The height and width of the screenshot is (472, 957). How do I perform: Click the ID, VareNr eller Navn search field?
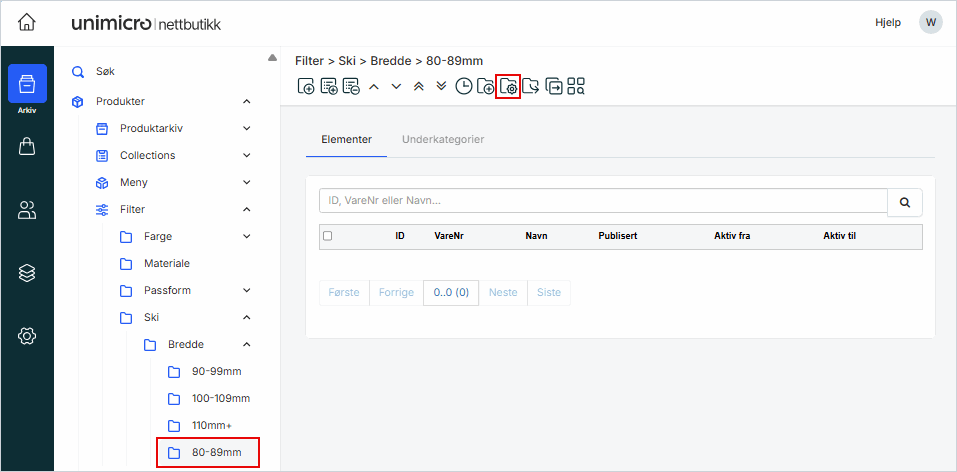coord(602,202)
